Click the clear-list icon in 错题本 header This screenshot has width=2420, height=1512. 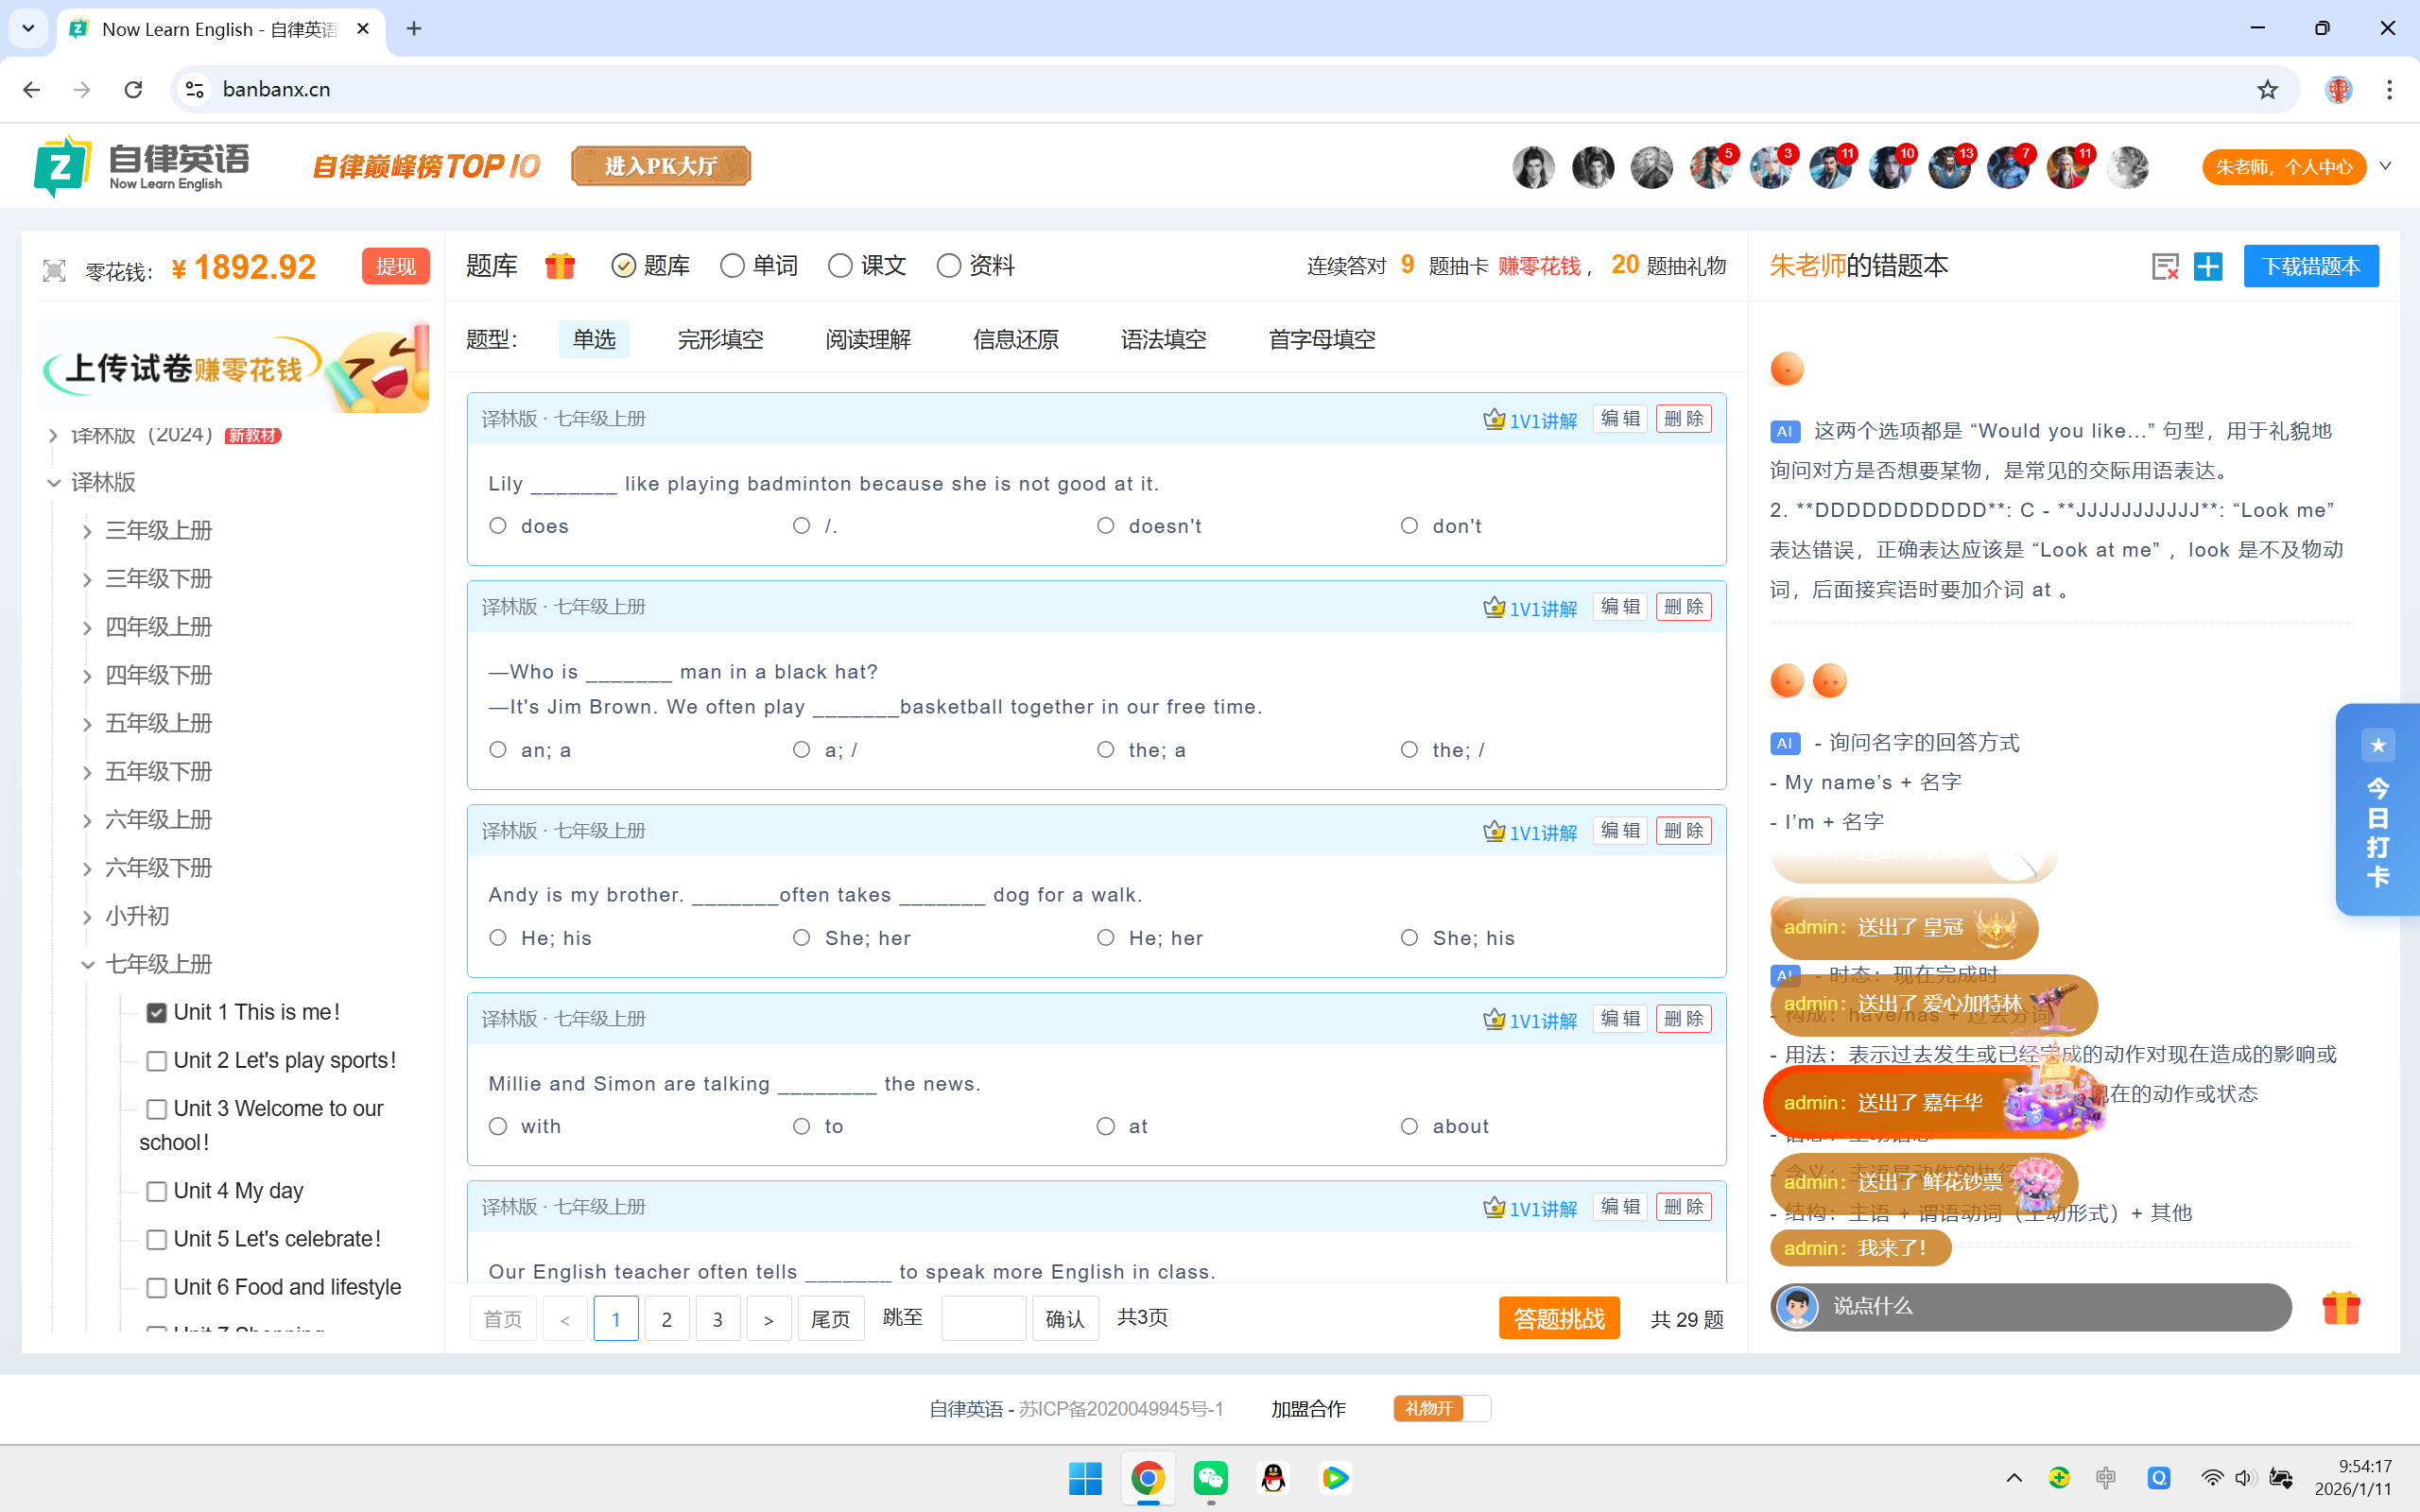(x=2164, y=266)
